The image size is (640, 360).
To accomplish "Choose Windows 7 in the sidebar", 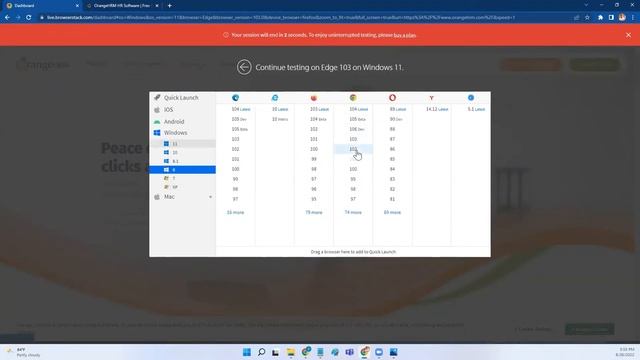I will (x=182, y=178).
